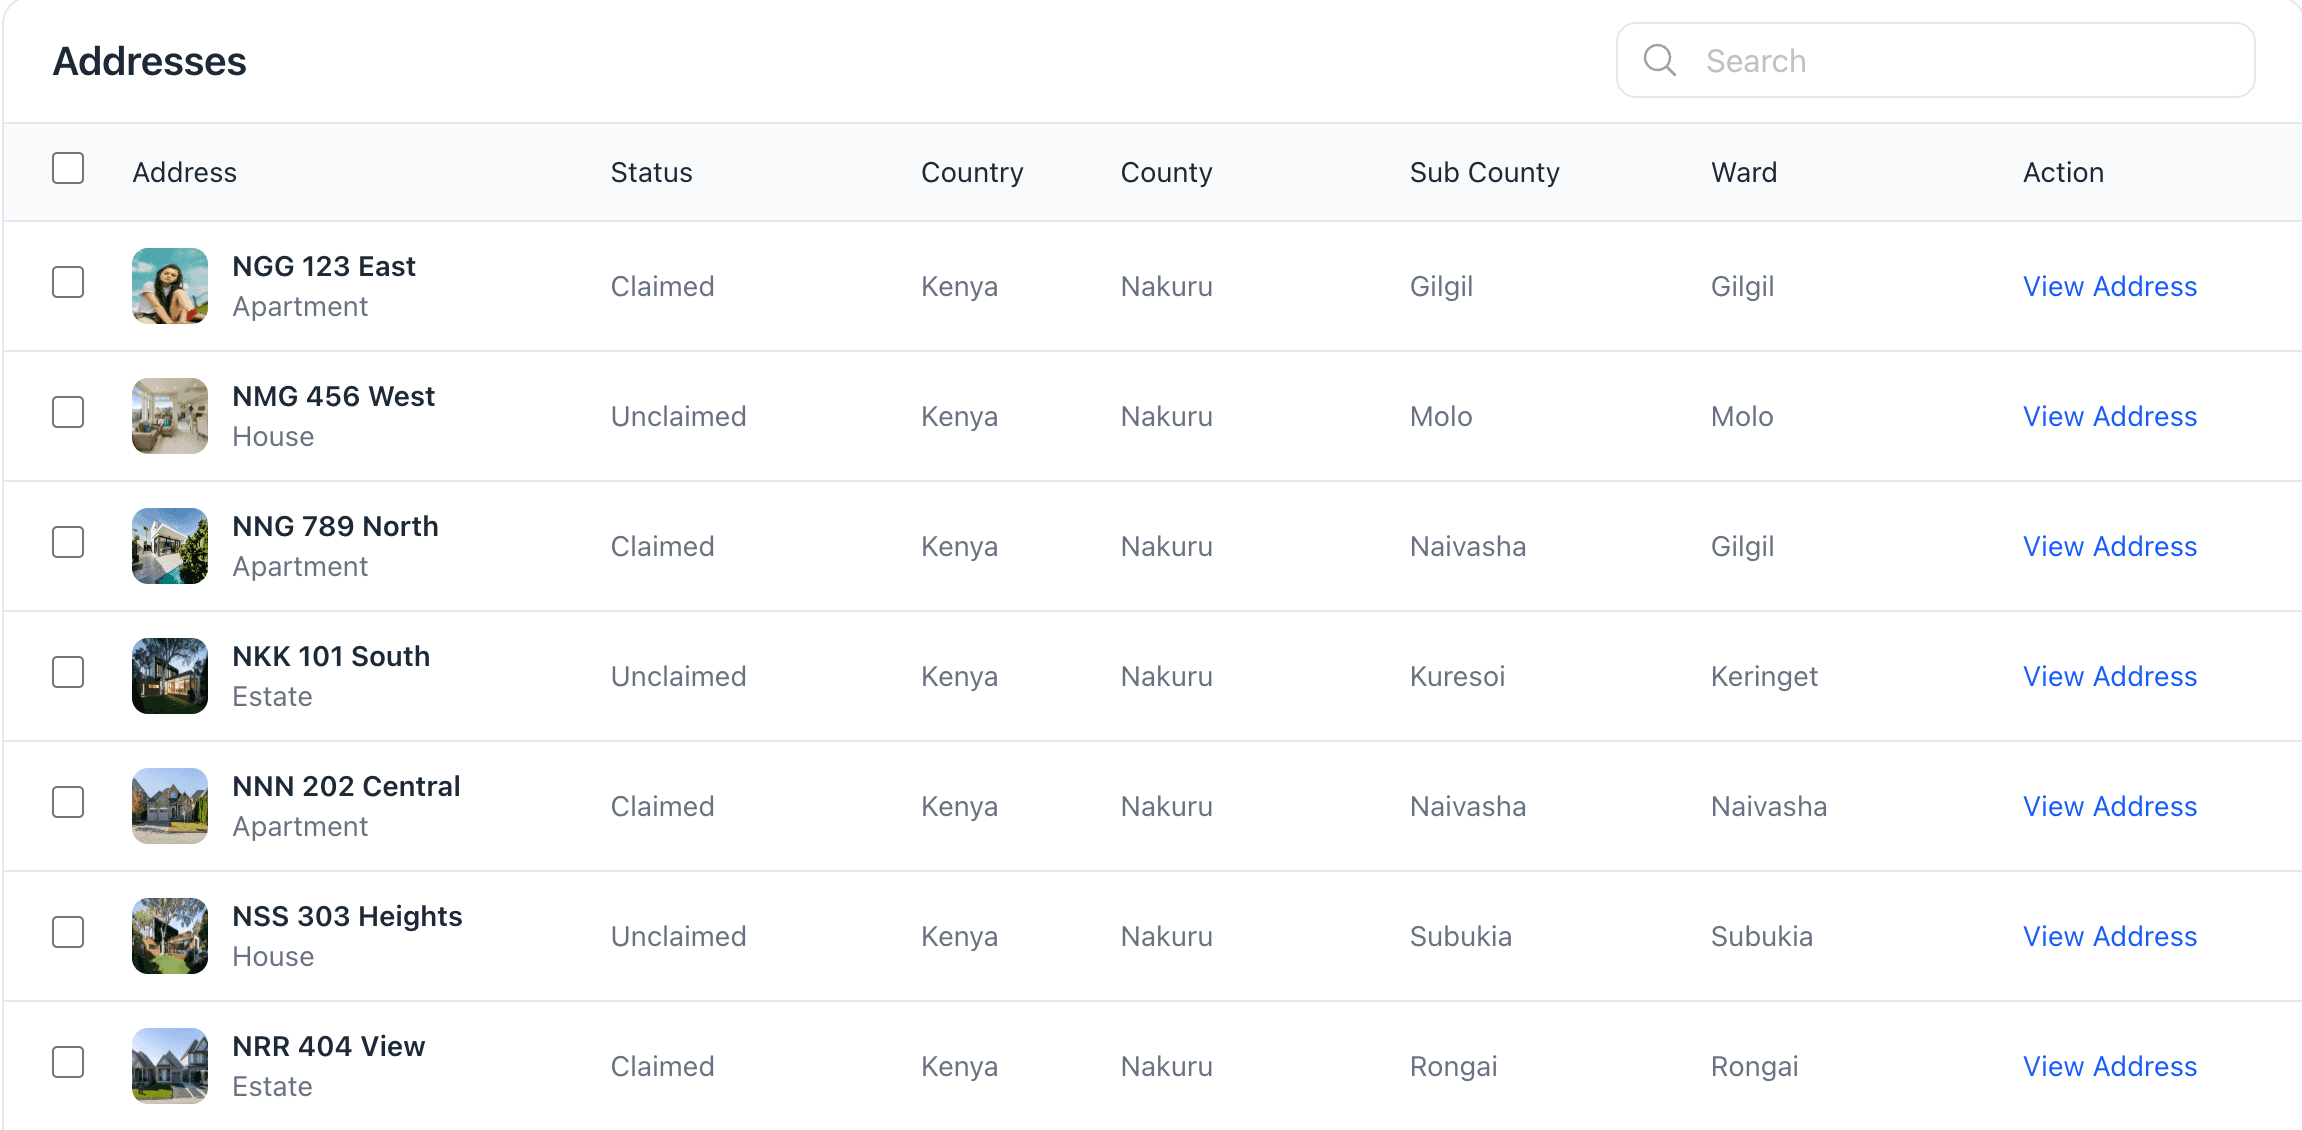Open thumbnail image for NNN 202 Central

tap(170, 806)
